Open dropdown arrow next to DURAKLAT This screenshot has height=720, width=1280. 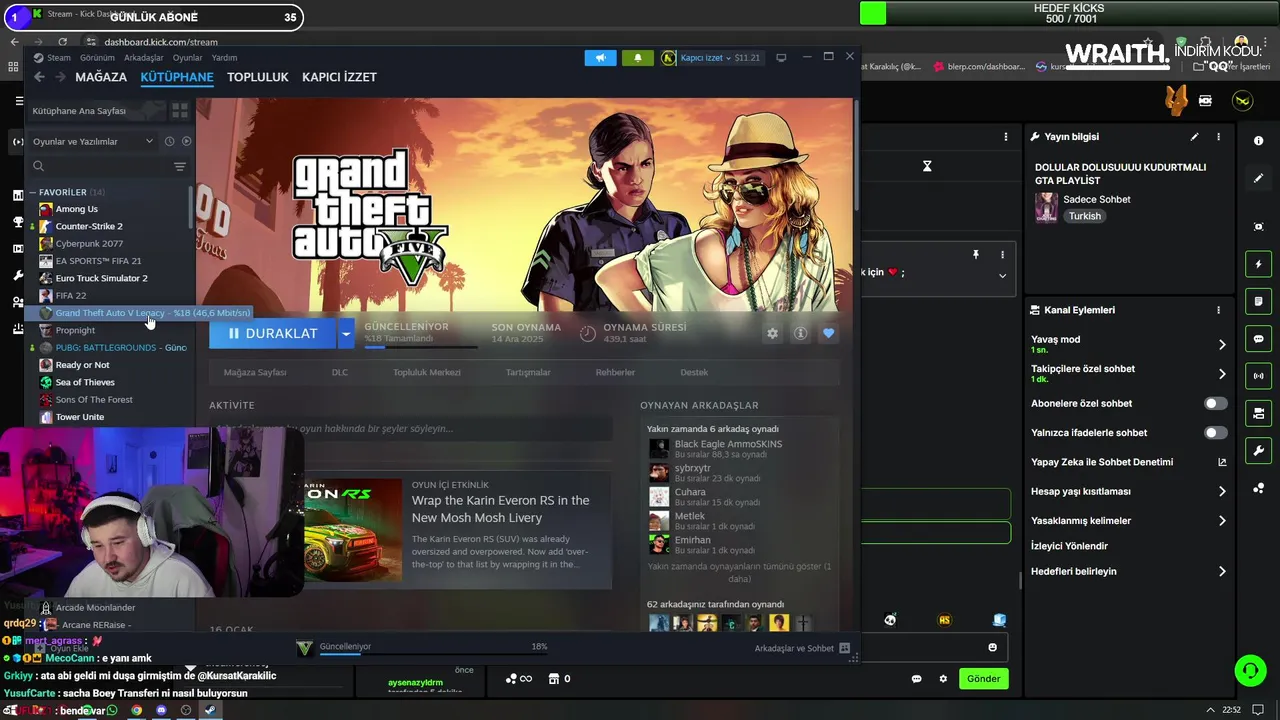[346, 334]
